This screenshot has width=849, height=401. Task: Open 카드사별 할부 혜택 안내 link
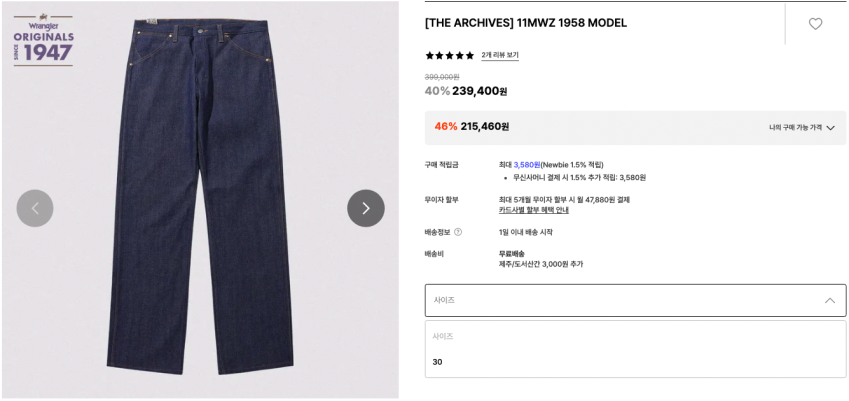tap(533, 211)
